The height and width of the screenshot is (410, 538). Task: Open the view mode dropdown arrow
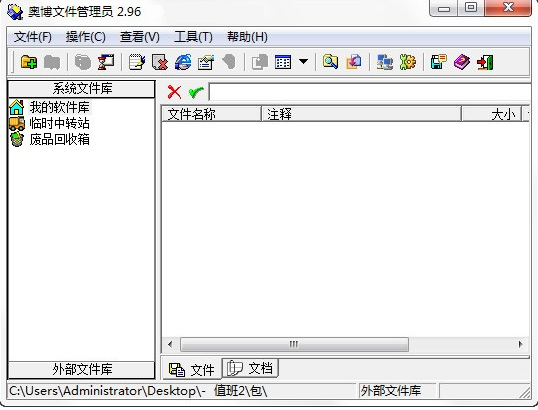[x=303, y=62]
